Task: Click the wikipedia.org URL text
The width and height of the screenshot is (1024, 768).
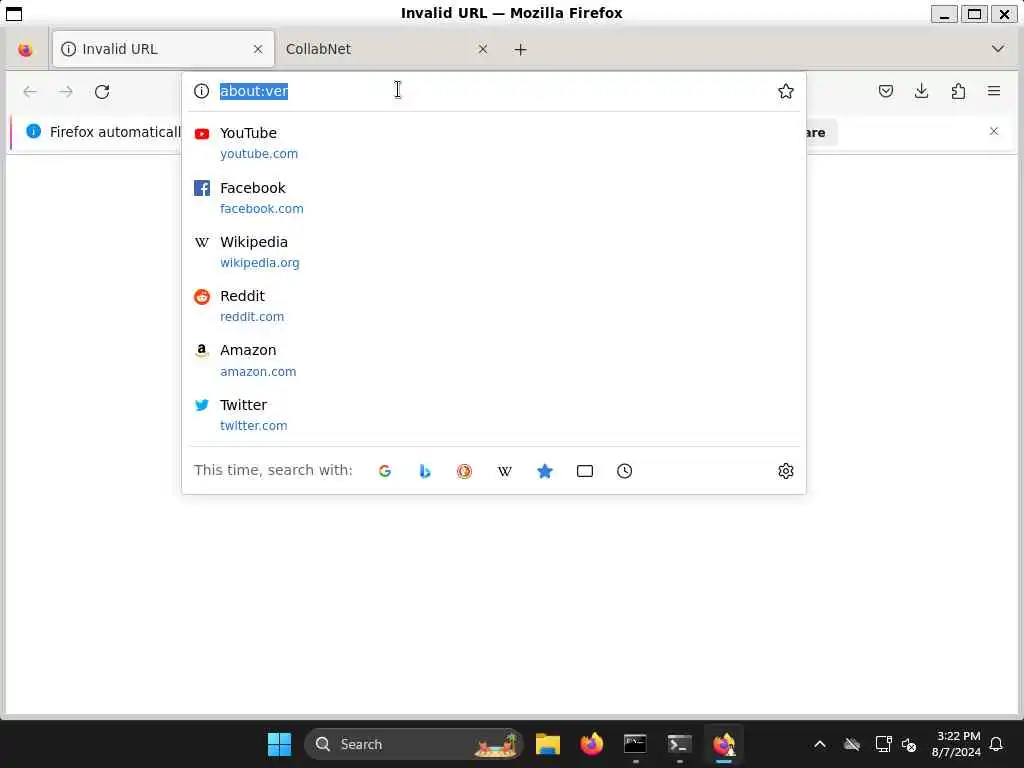Action: (x=260, y=263)
